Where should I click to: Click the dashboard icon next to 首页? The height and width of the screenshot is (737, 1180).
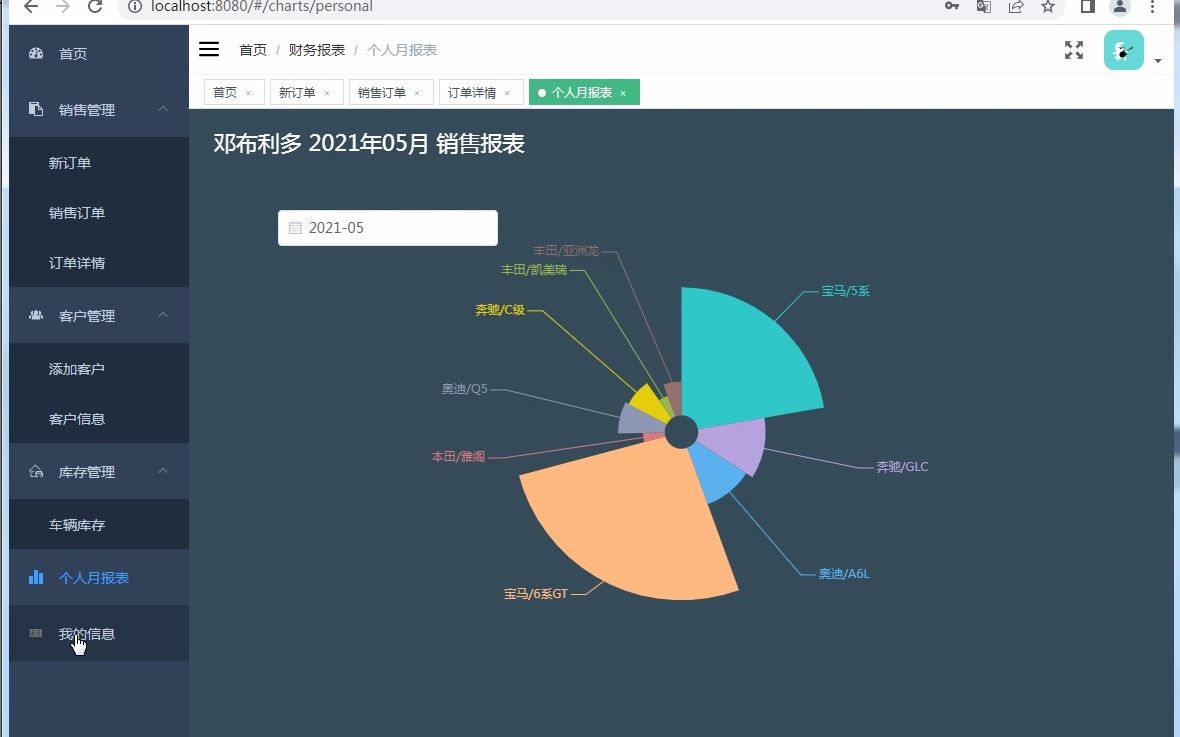click(x=35, y=53)
